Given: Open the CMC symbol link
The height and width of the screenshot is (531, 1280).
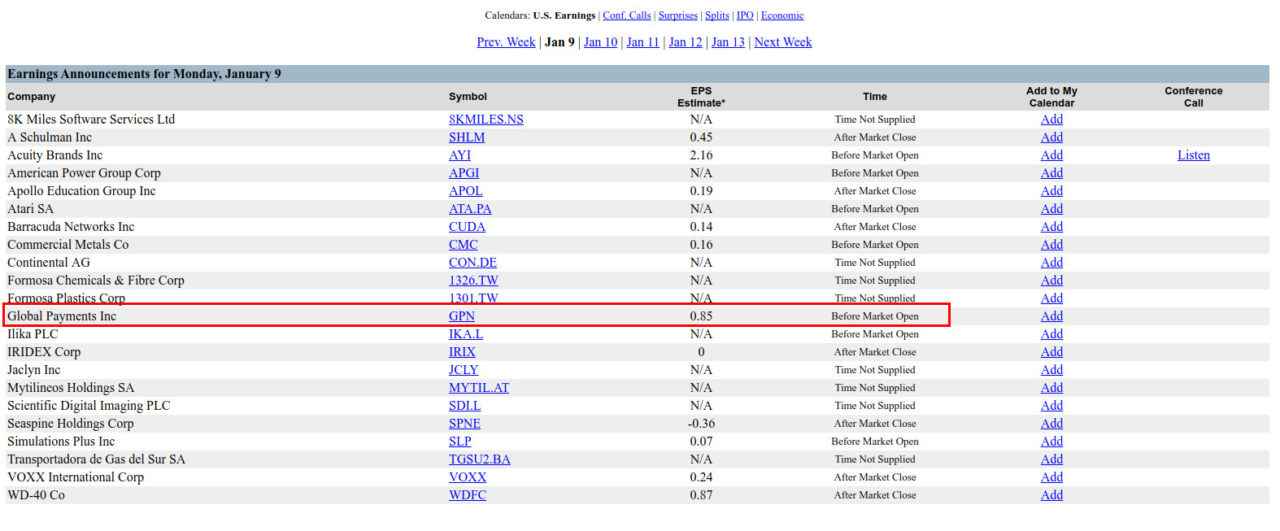Looking at the screenshot, I should 463,245.
